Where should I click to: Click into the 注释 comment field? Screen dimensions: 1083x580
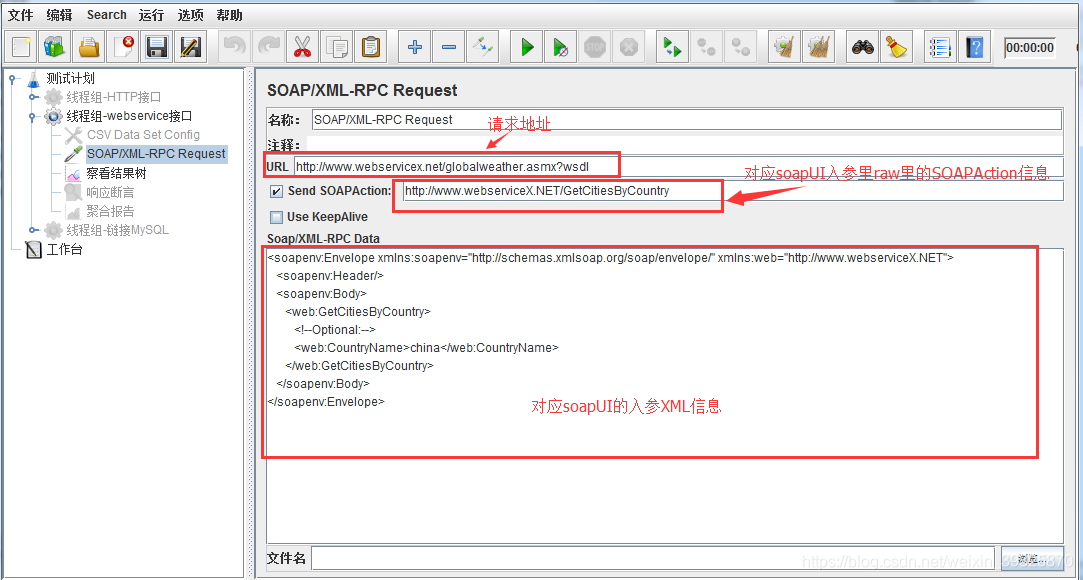point(684,145)
